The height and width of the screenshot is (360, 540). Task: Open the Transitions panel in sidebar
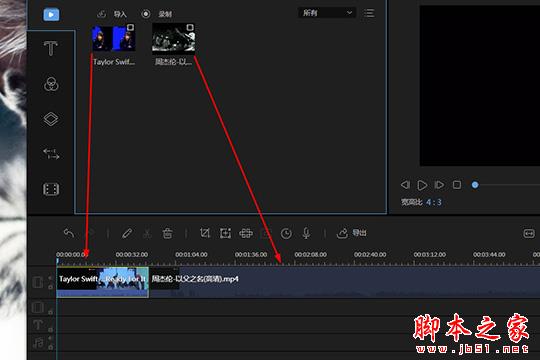[51, 154]
